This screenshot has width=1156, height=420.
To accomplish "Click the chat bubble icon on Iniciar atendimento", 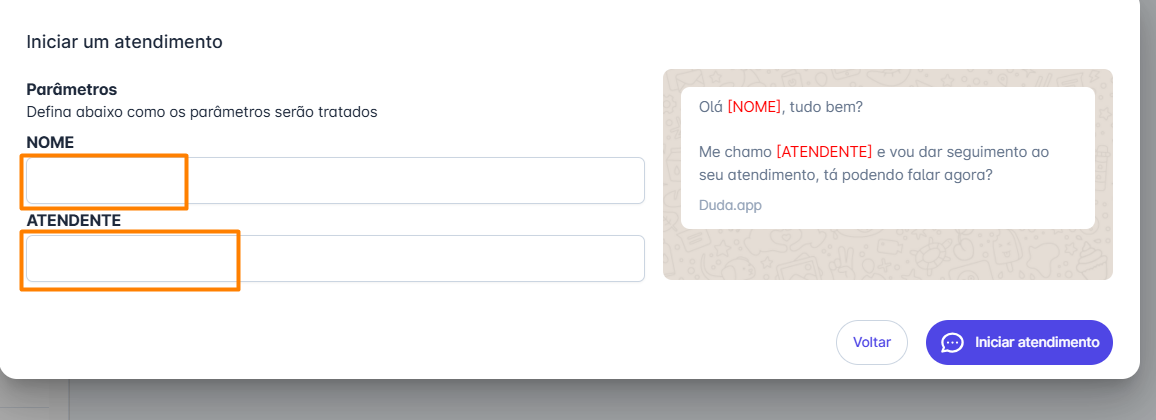I will tap(952, 342).
